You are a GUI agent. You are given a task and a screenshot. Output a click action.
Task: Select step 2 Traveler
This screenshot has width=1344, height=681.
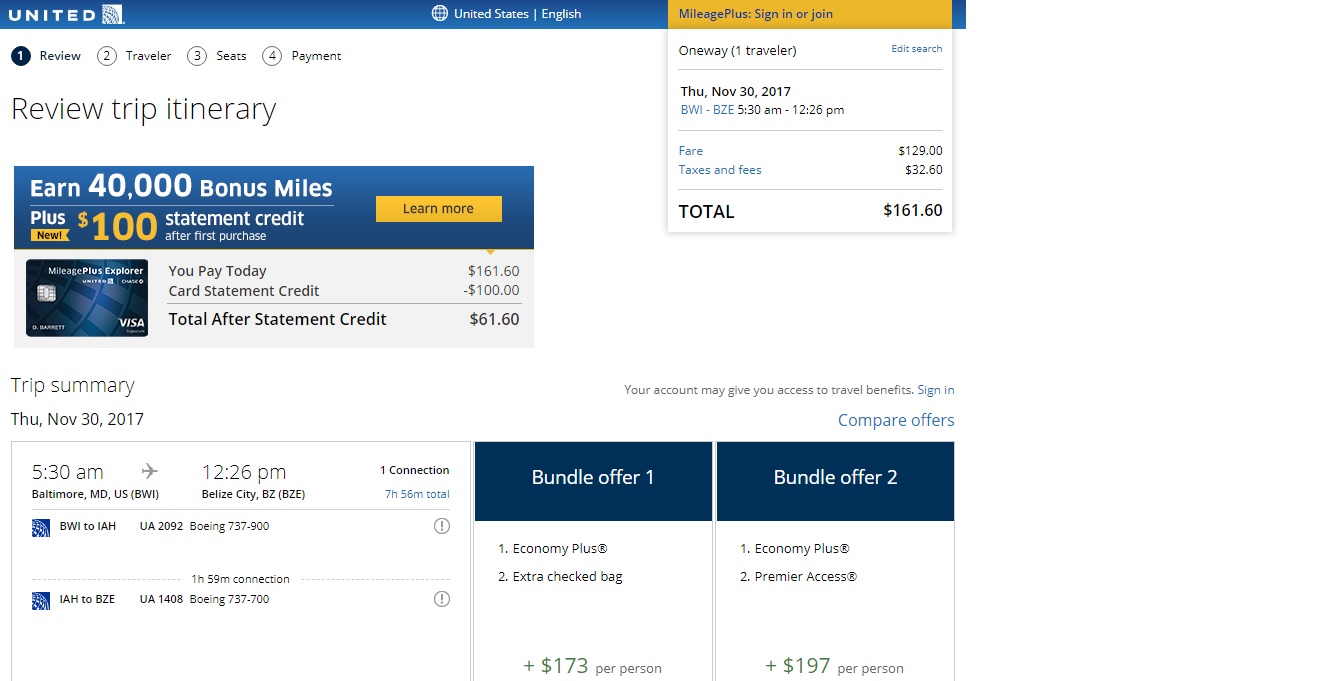135,56
